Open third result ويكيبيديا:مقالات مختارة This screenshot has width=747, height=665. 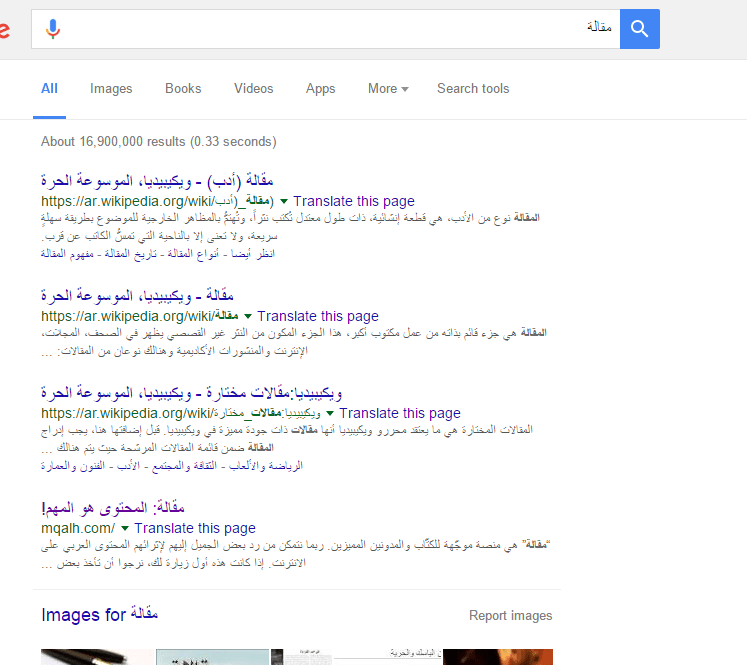(x=192, y=393)
